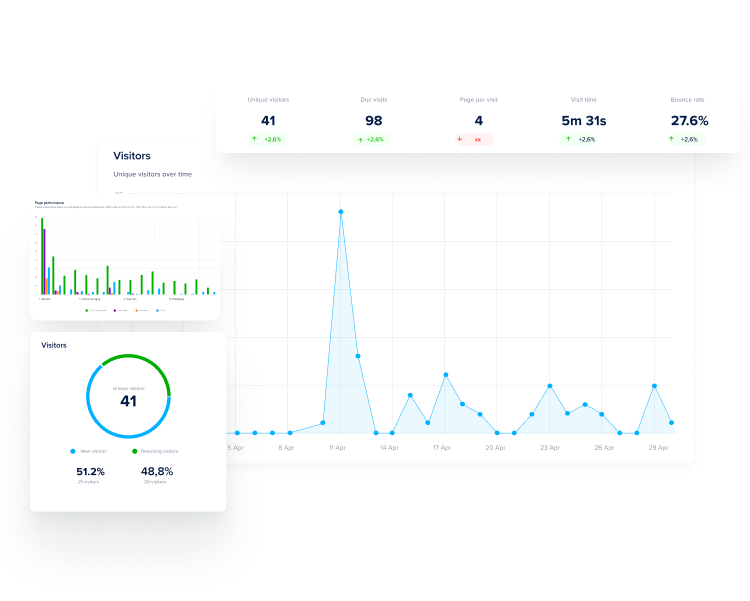Image resolution: width=750 pixels, height=601 pixels.
Task: Click the green up-arrow under Doc visits
Action: pyautogui.click(x=360, y=140)
